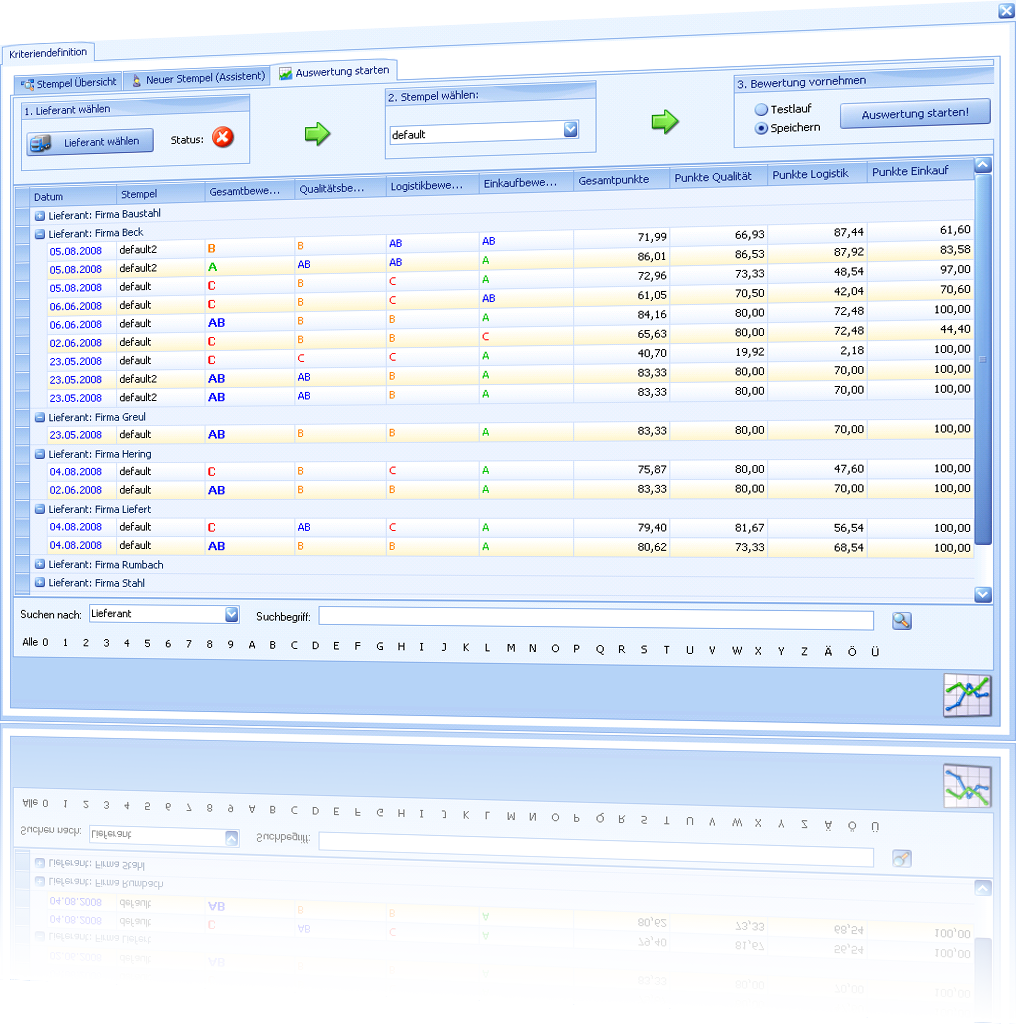
Task: Open the line chart icon
Action: (967, 696)
